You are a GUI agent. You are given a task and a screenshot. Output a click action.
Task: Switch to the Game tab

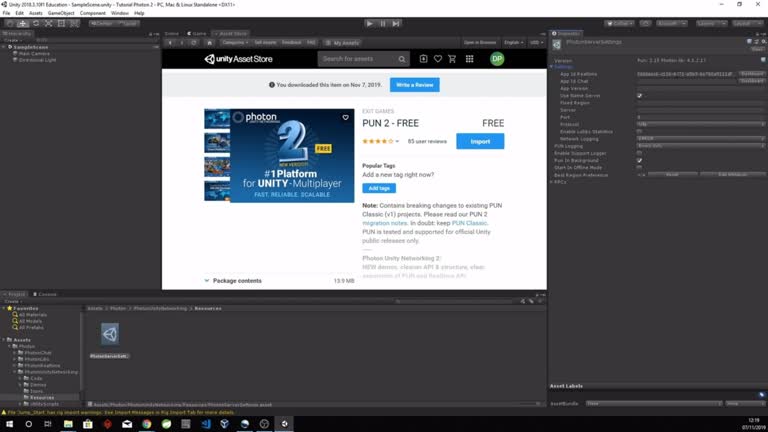(x=197, y=33)
